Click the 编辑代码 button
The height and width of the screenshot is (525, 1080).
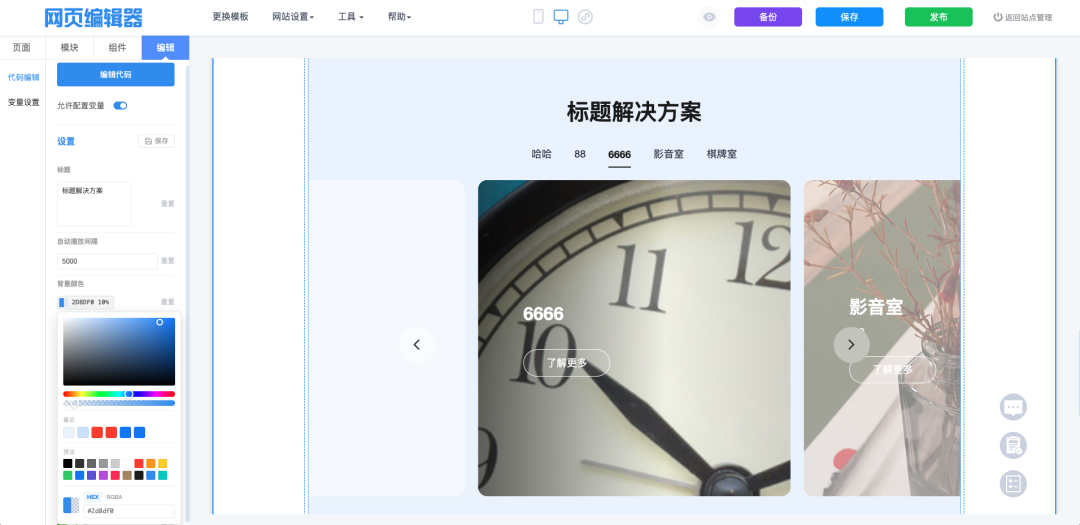click(x=116, y=74)
